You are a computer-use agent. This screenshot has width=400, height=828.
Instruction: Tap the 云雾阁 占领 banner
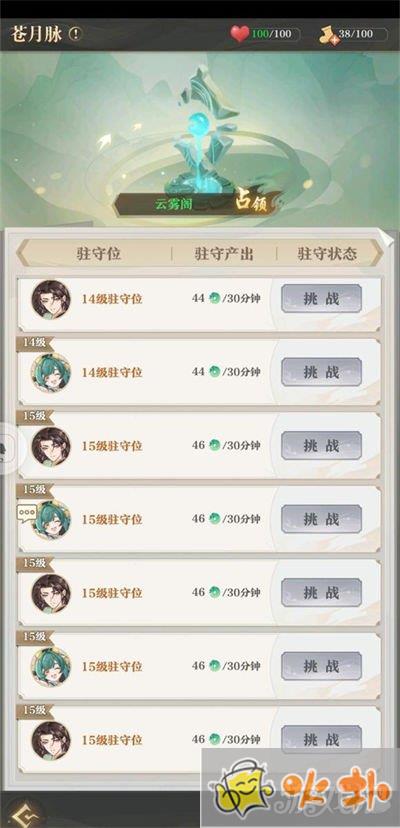click(198, 204)
